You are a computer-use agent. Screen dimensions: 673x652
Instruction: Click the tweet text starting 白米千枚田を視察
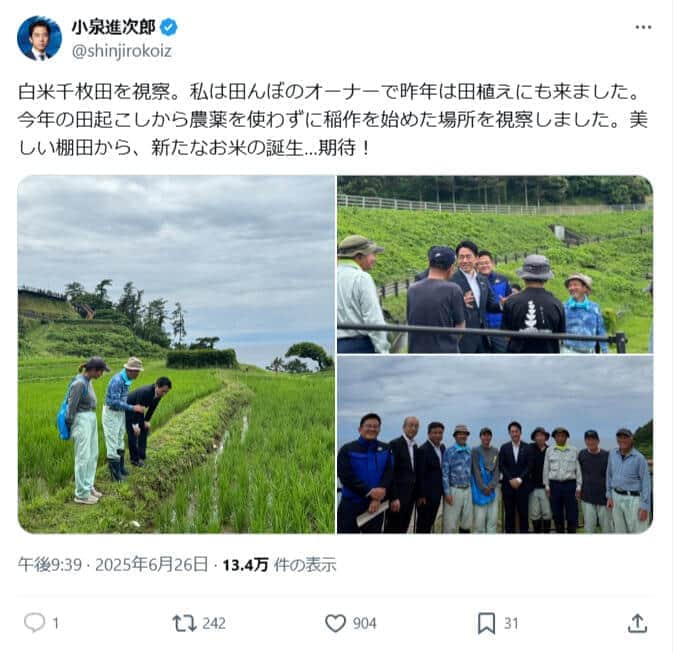pyautogui.click(x=333, y=120)
